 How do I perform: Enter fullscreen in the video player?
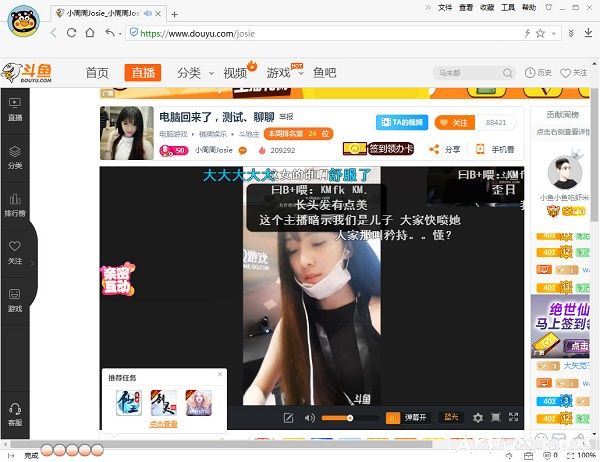(513, 417)
